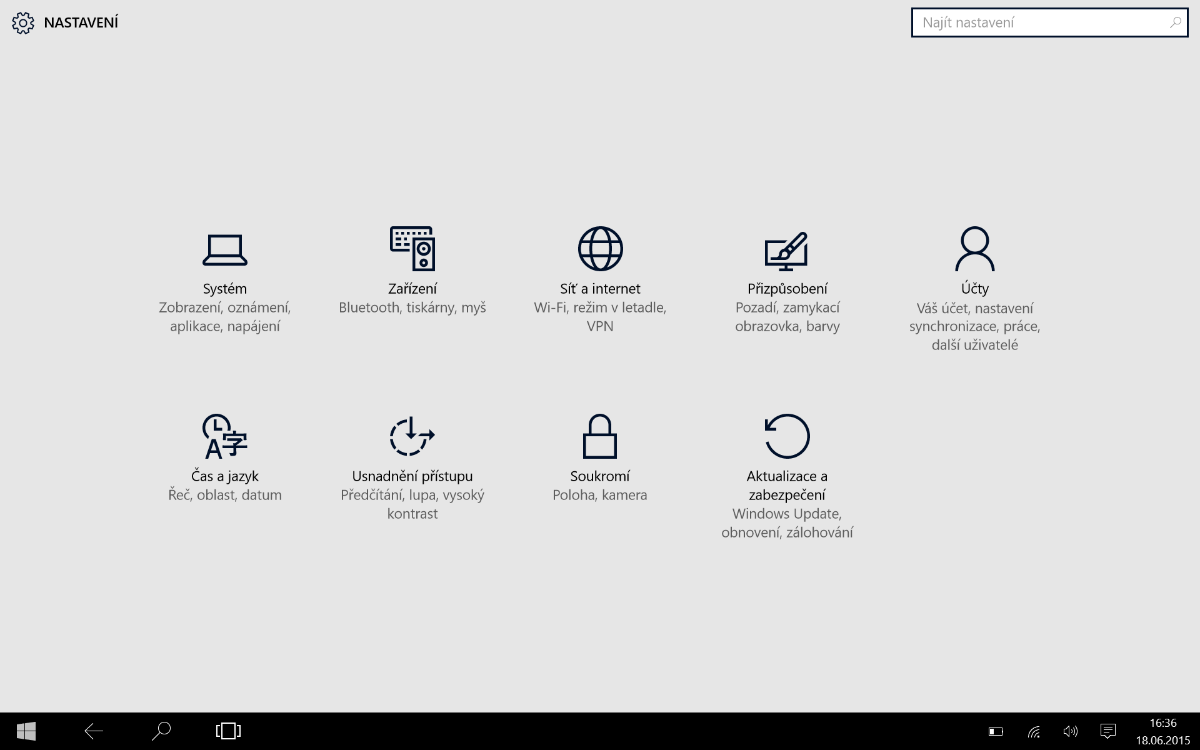Open Síť a internet globe icon
The image size is (1200, 750).
click(600, 248)
